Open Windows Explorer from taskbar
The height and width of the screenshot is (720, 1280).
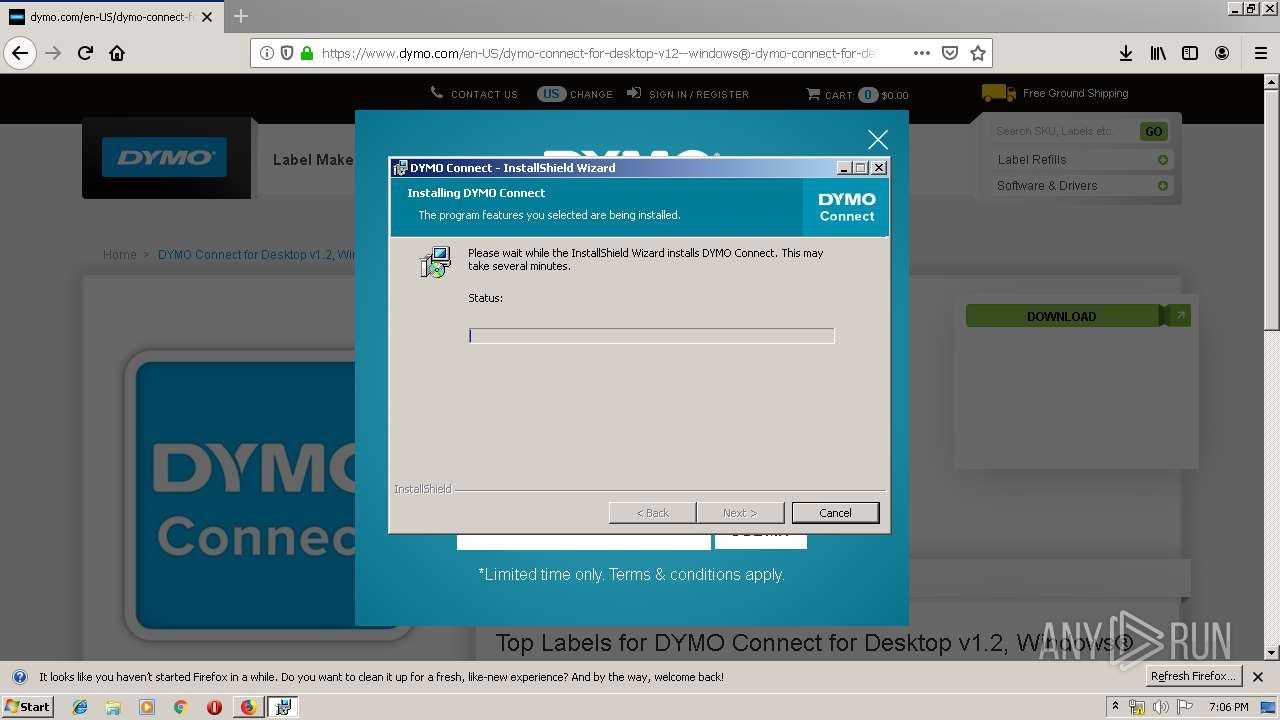[x=113, y=707]
